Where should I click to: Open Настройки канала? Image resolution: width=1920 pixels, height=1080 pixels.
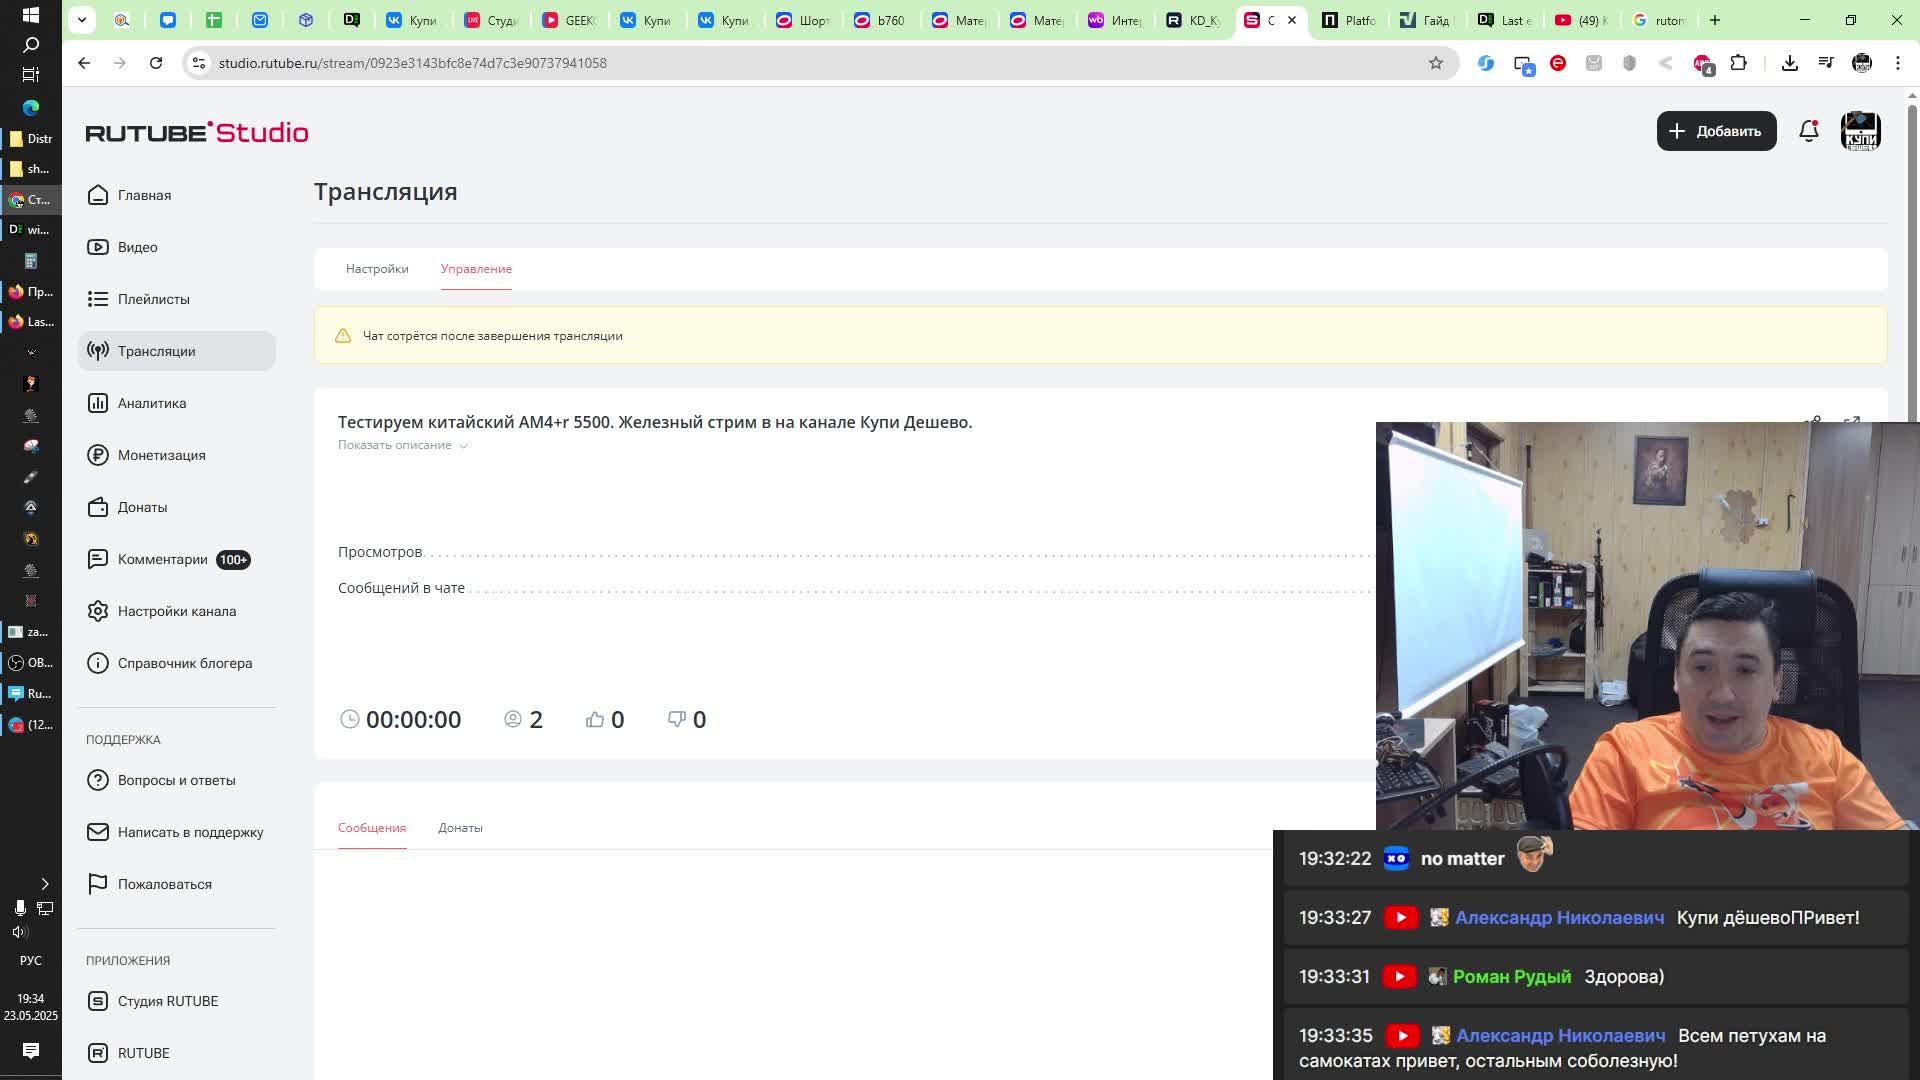coord(176,611)
